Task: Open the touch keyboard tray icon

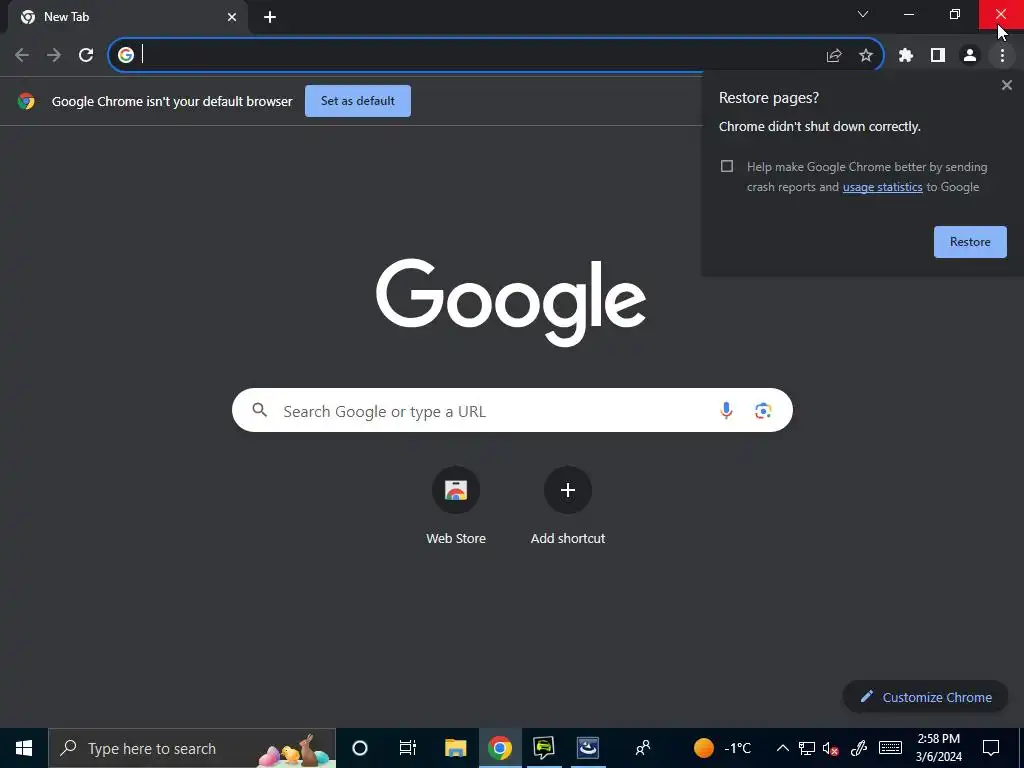Action: pos(890,748)
